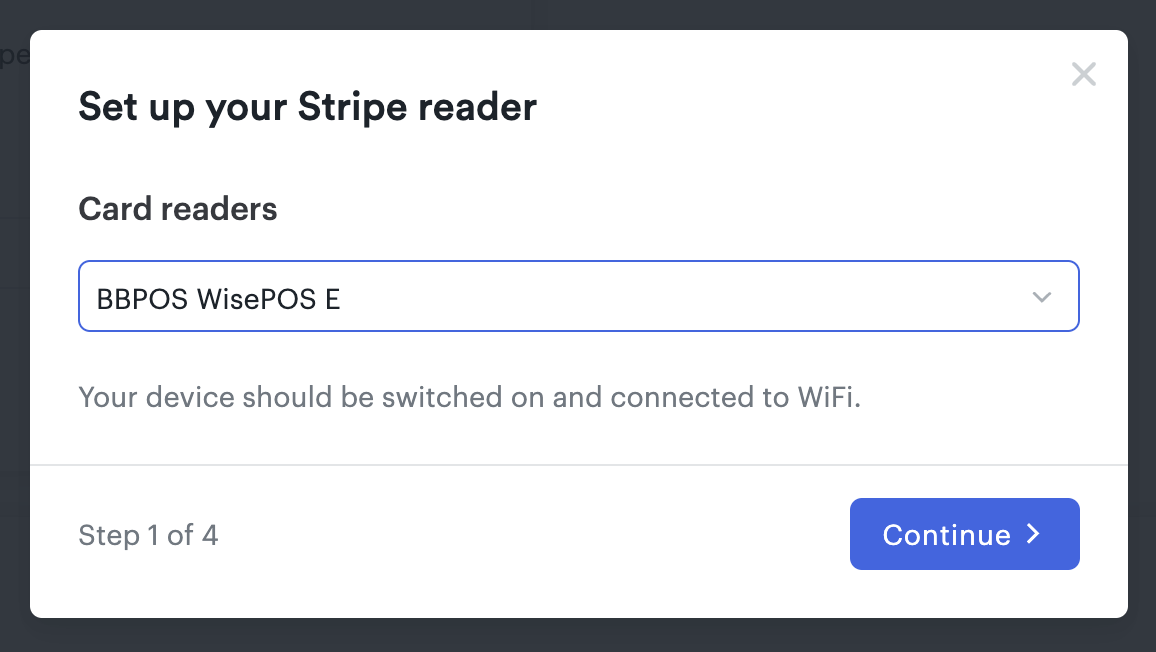Click the word WiFi in the helper sentence
This screenshot has width=1156, height=652.
[x=829, y=397]
